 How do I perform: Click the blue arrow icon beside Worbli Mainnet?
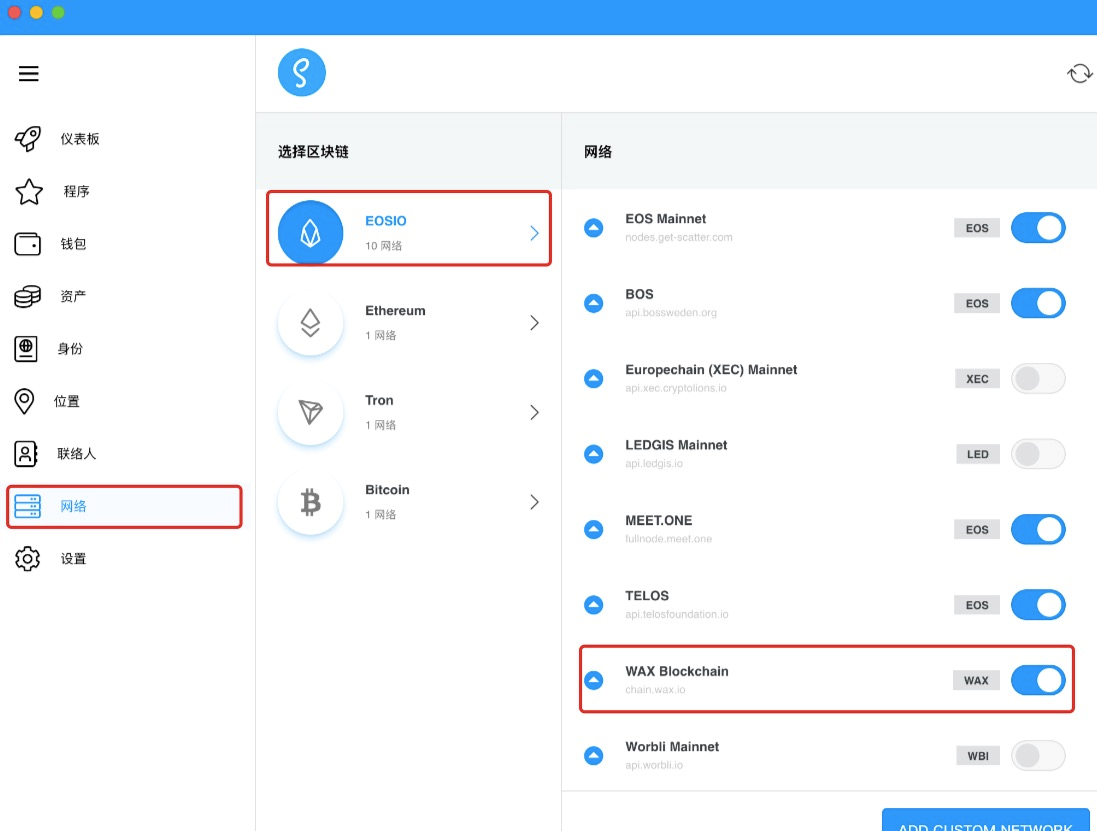pyautogui.click(x=593, y=755)
